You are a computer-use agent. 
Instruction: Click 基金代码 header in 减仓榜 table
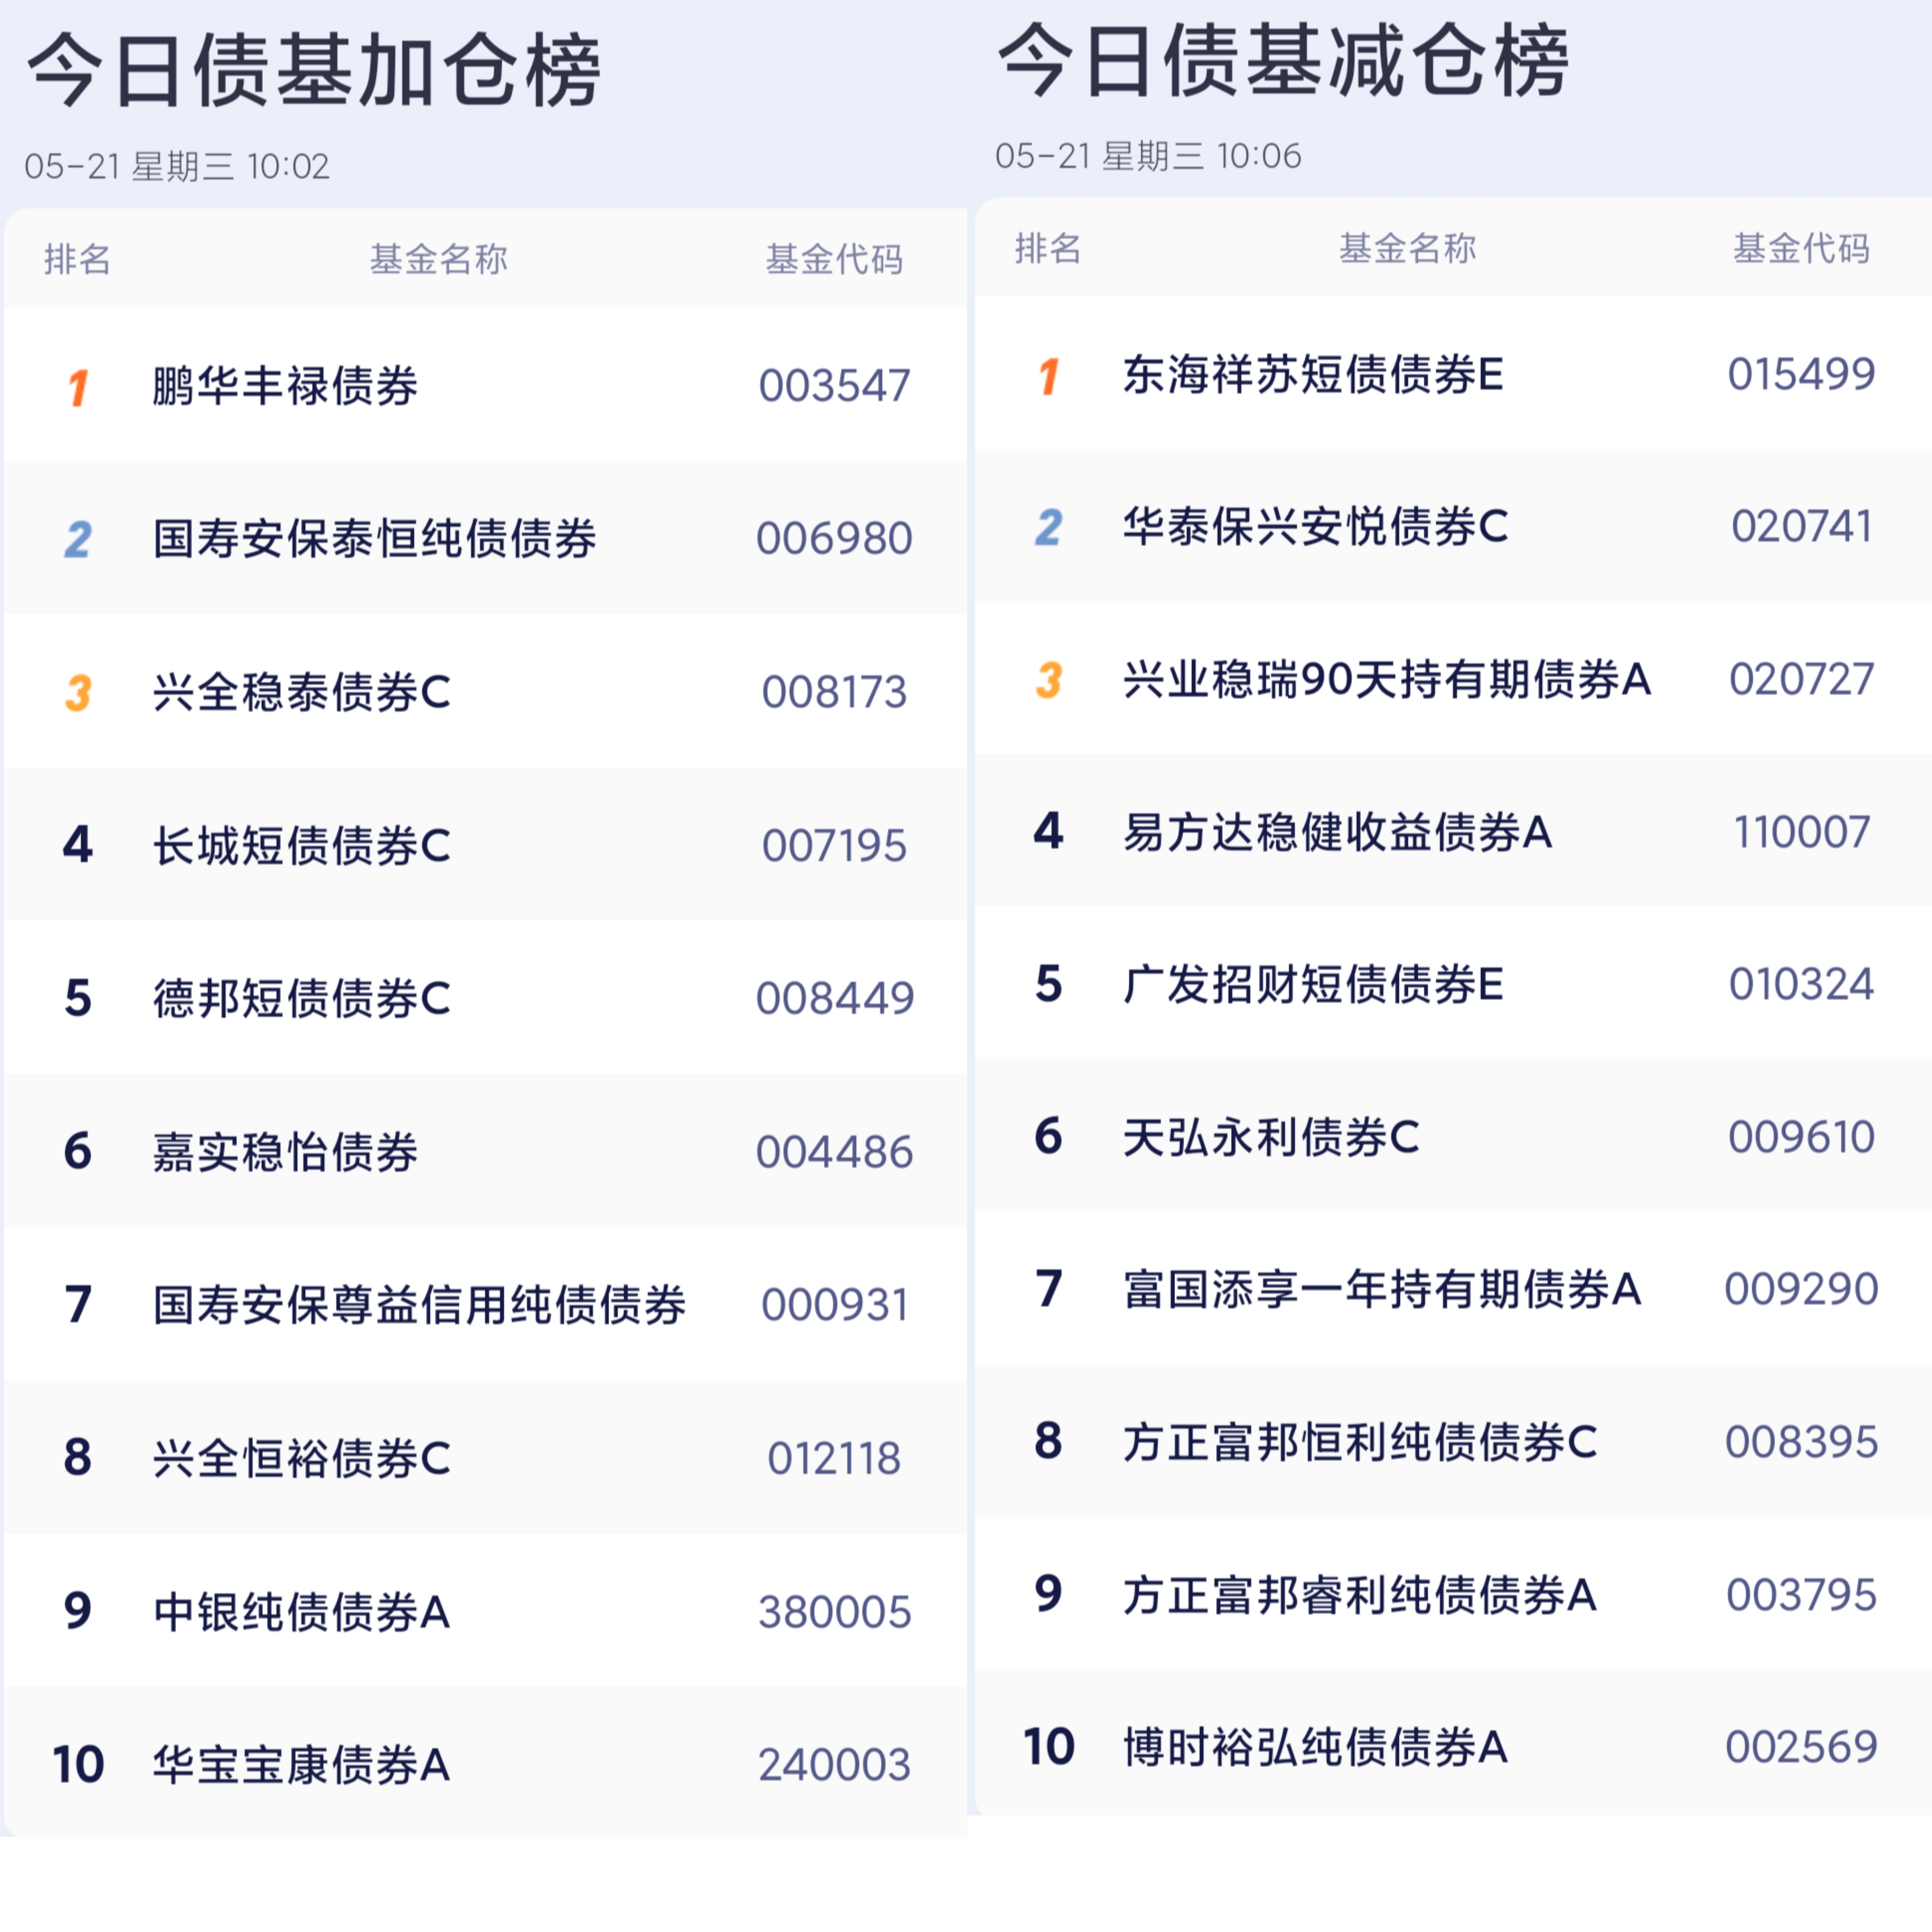pos(1801,248)
